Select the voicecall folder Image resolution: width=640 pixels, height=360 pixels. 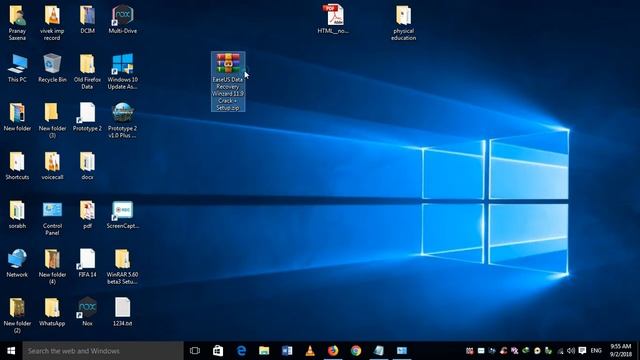pyautogui.click(x=52, y=166)
